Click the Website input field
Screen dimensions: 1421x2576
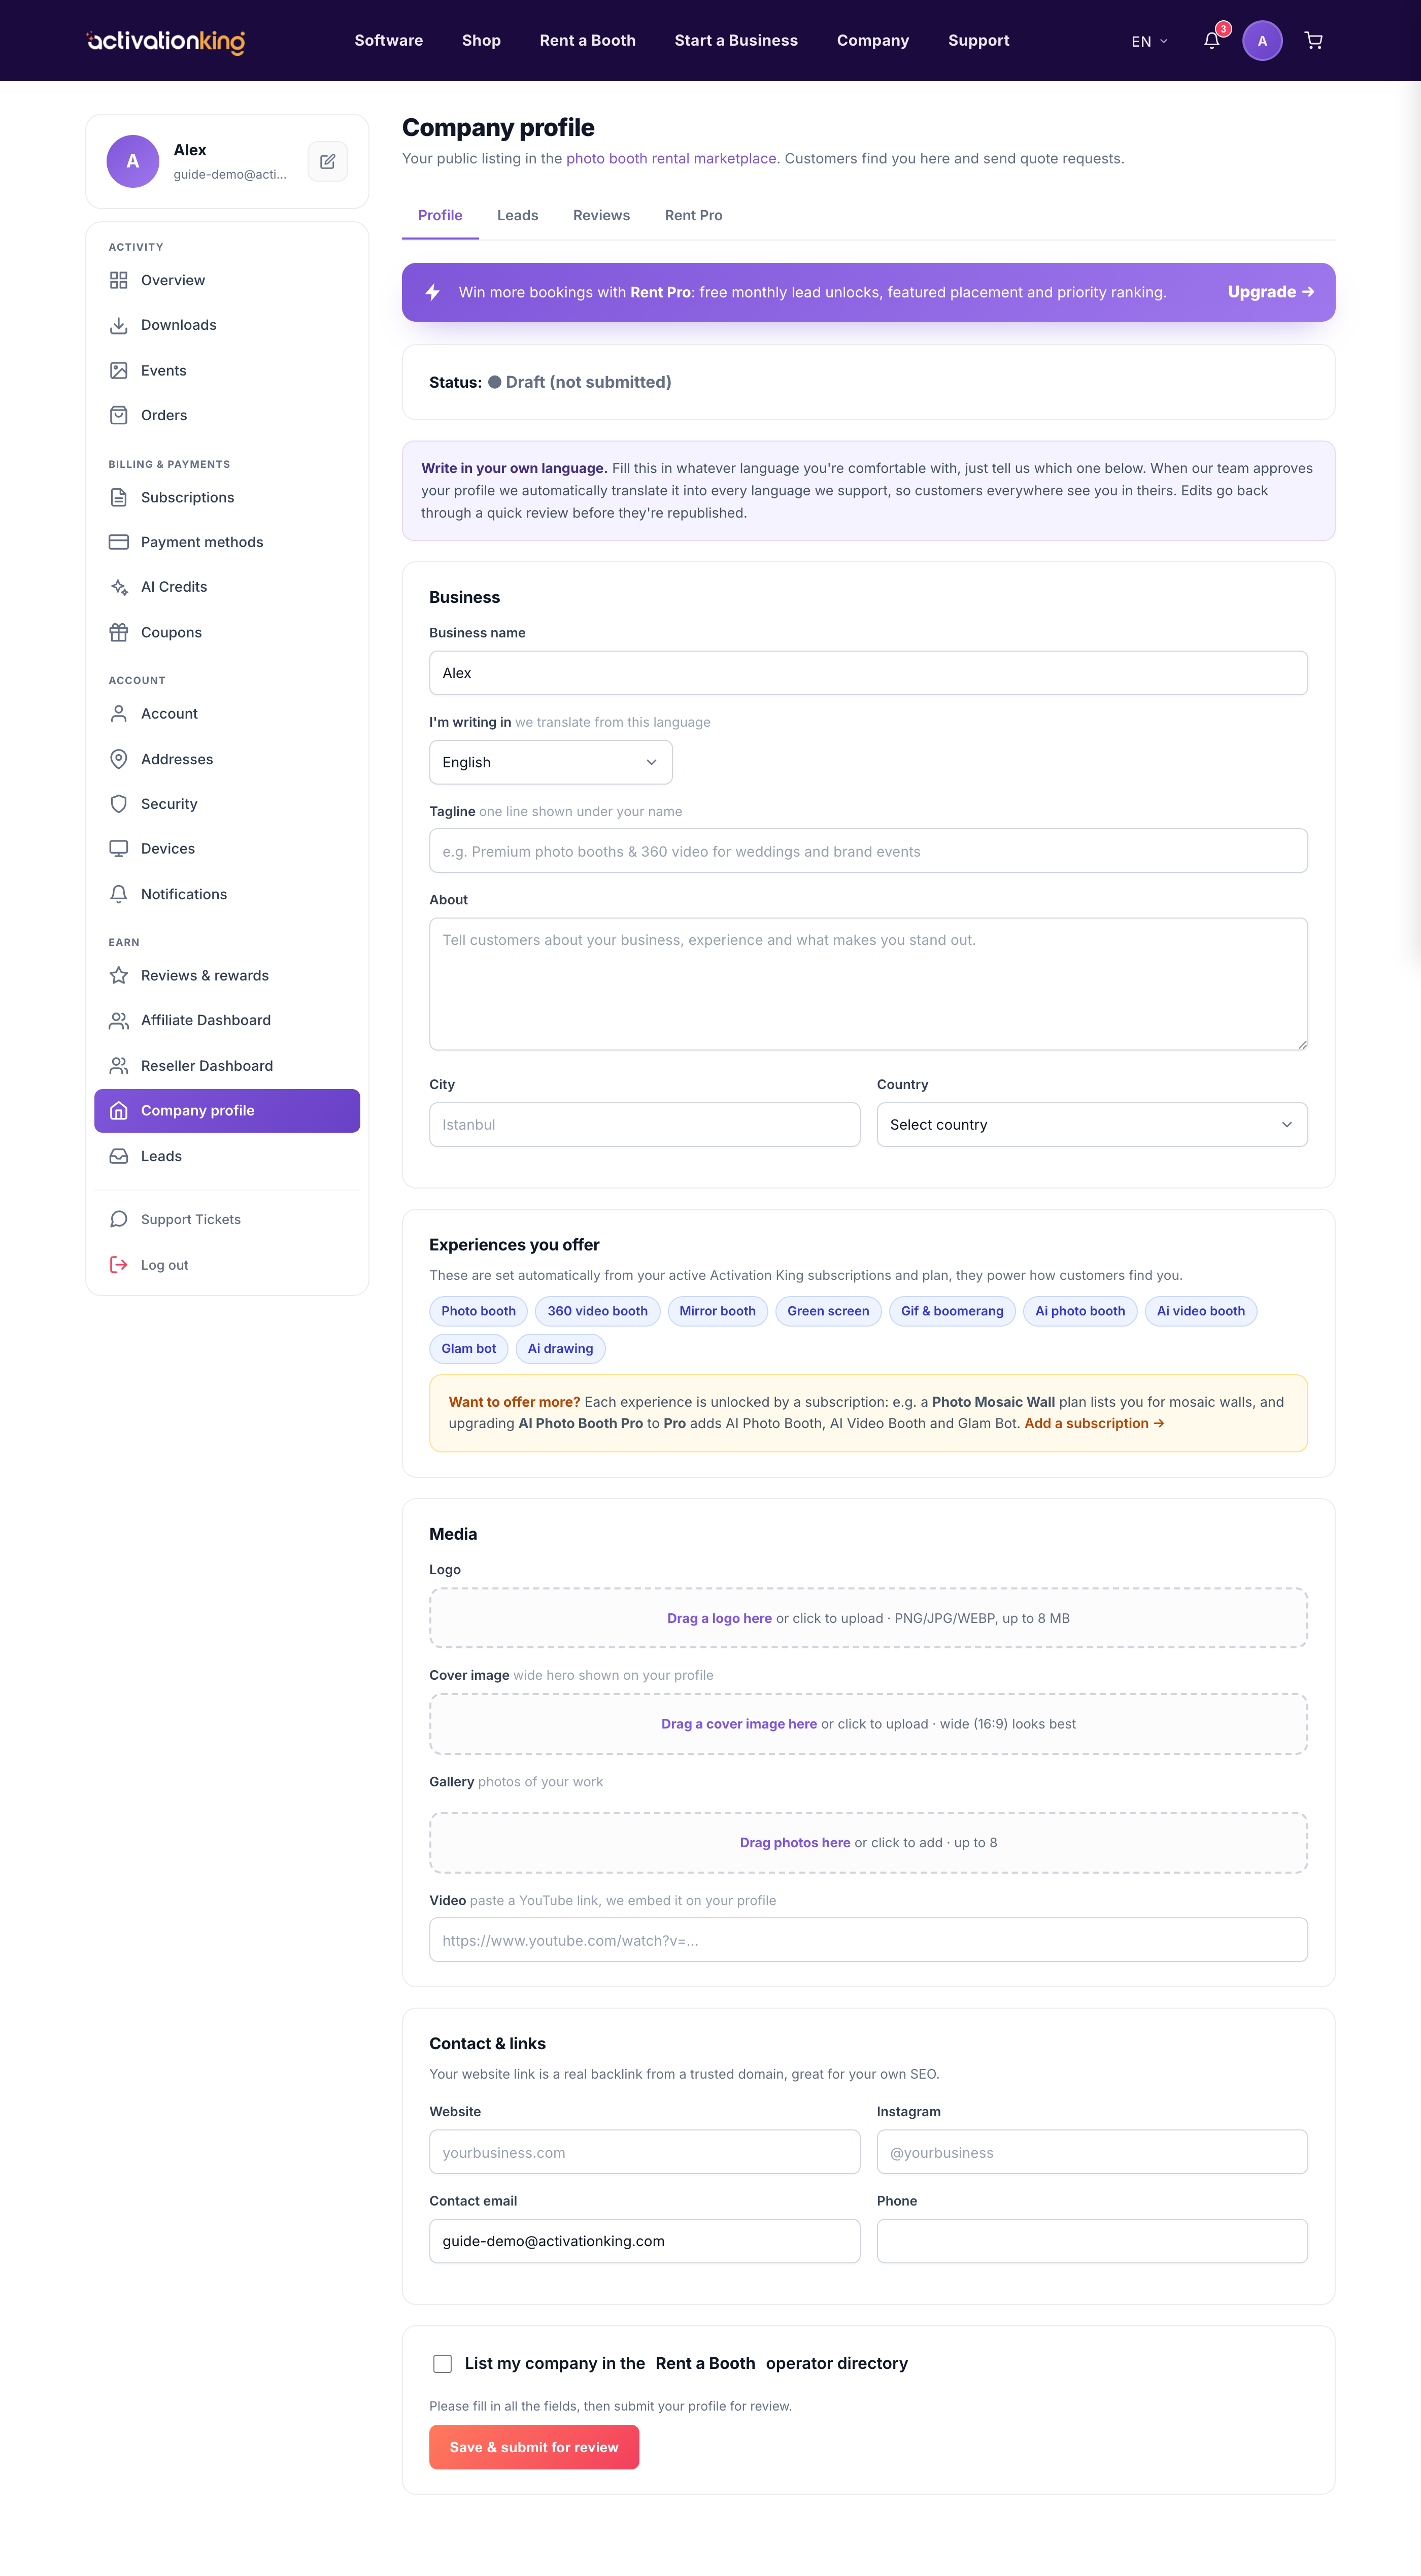[644, 2152]
